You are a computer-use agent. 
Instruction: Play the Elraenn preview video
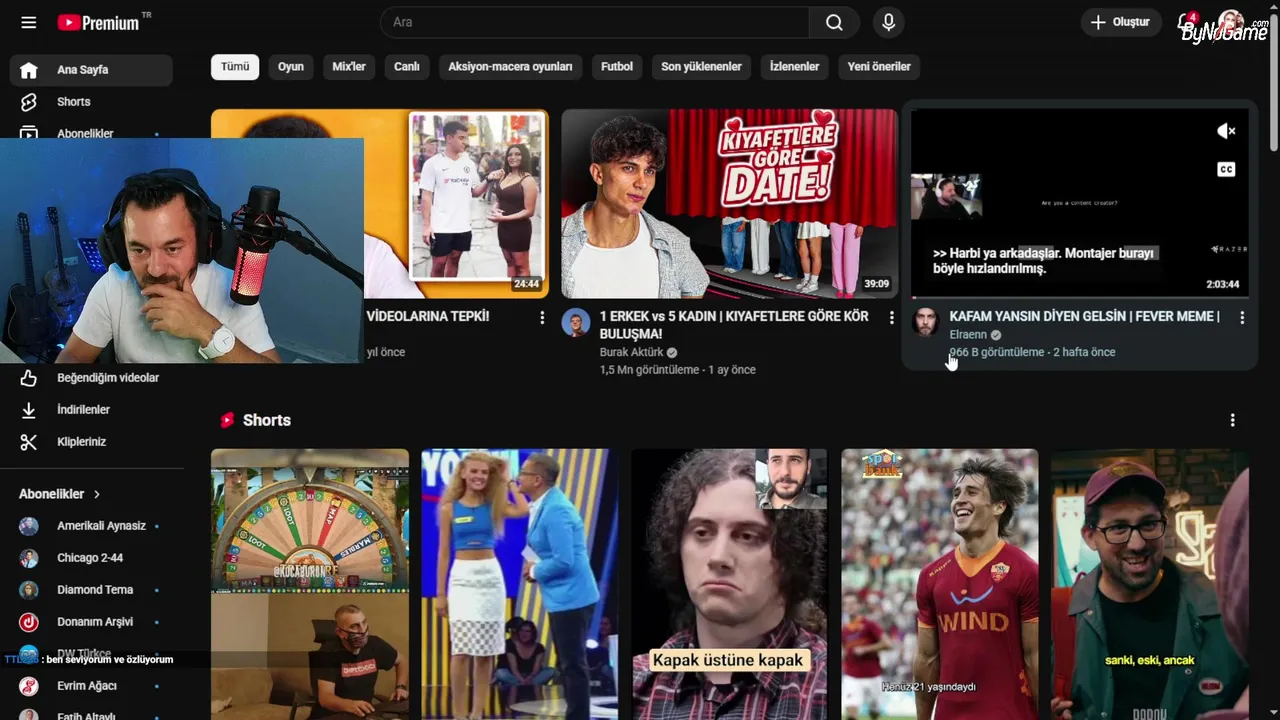pyautogui.click(x=1080, y=203)
